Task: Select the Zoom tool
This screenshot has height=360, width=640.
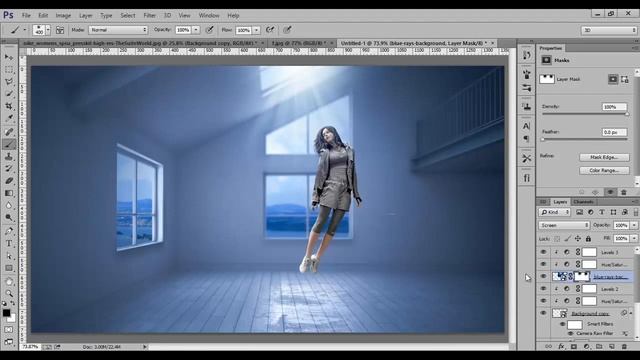Action: pyautogui.click(x=9, y=293)
